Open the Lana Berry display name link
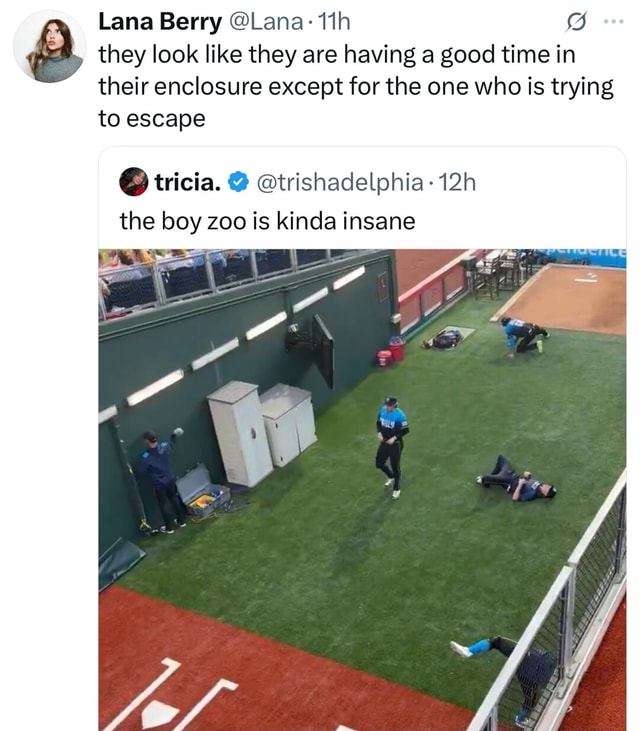 coord(160,20)
